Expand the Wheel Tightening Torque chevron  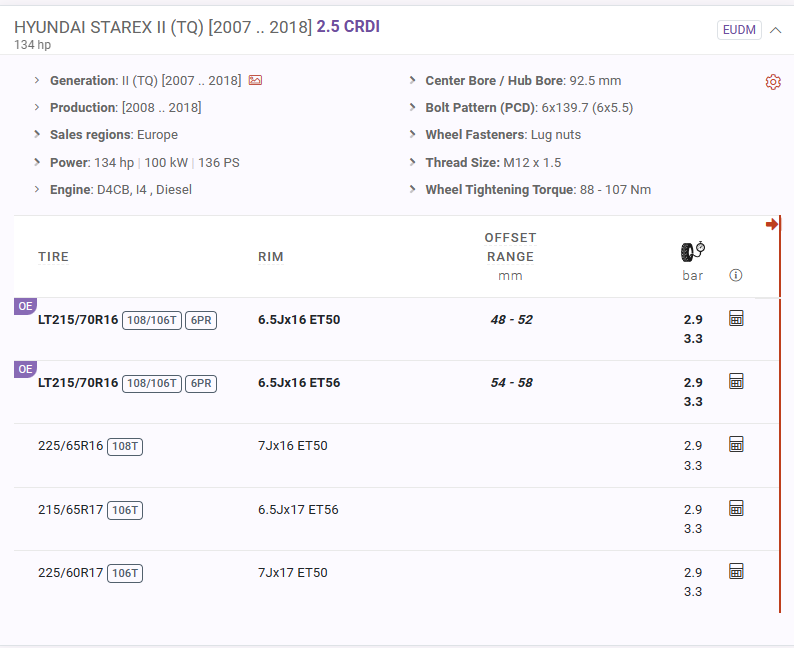pos(413,189)
